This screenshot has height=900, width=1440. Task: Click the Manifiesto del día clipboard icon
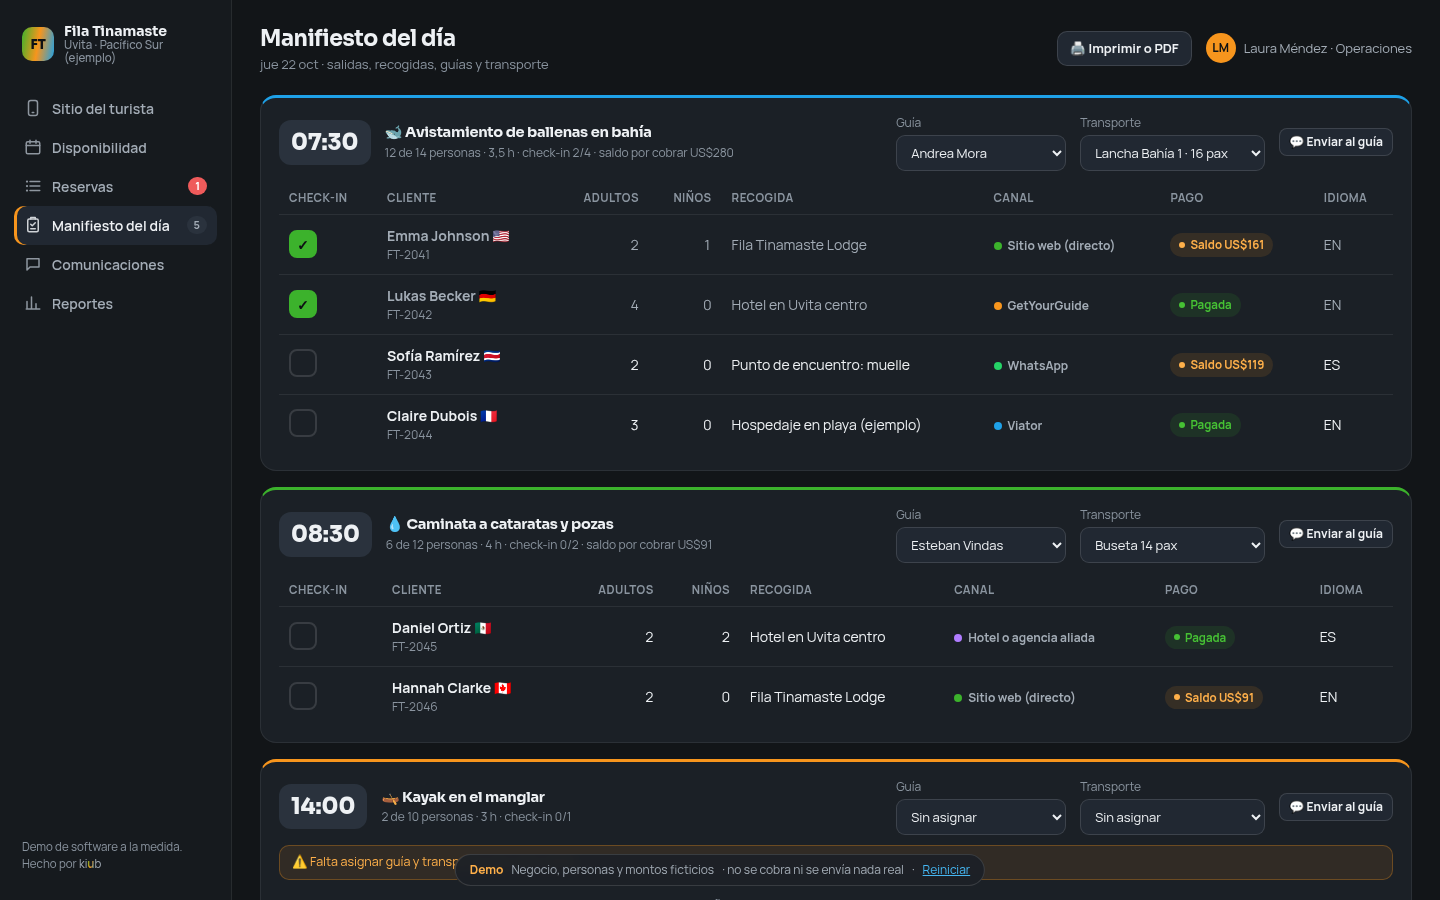coord(33,225)
